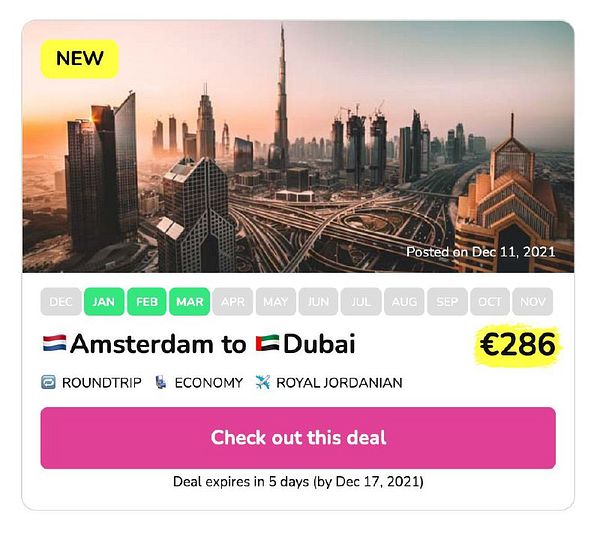Select the DEC month chip
600x533 pixels.
point(61,302)
